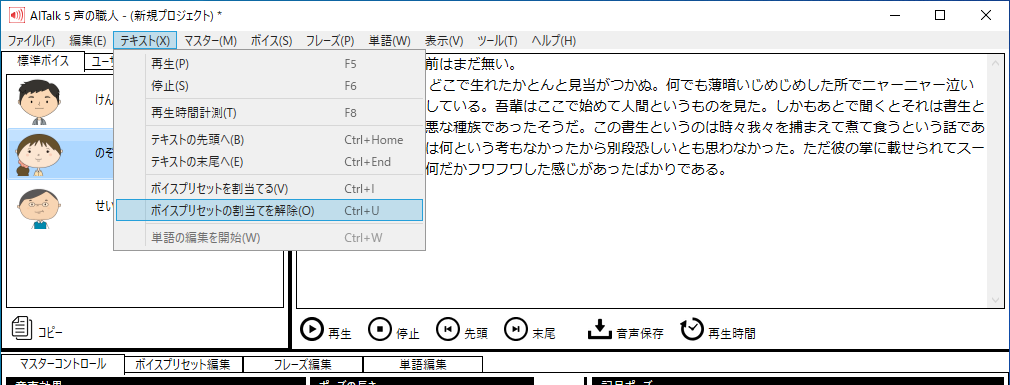Click the コピー icon below the voice list
This screenshot has height=385, width=1010.
coord(23,328)
